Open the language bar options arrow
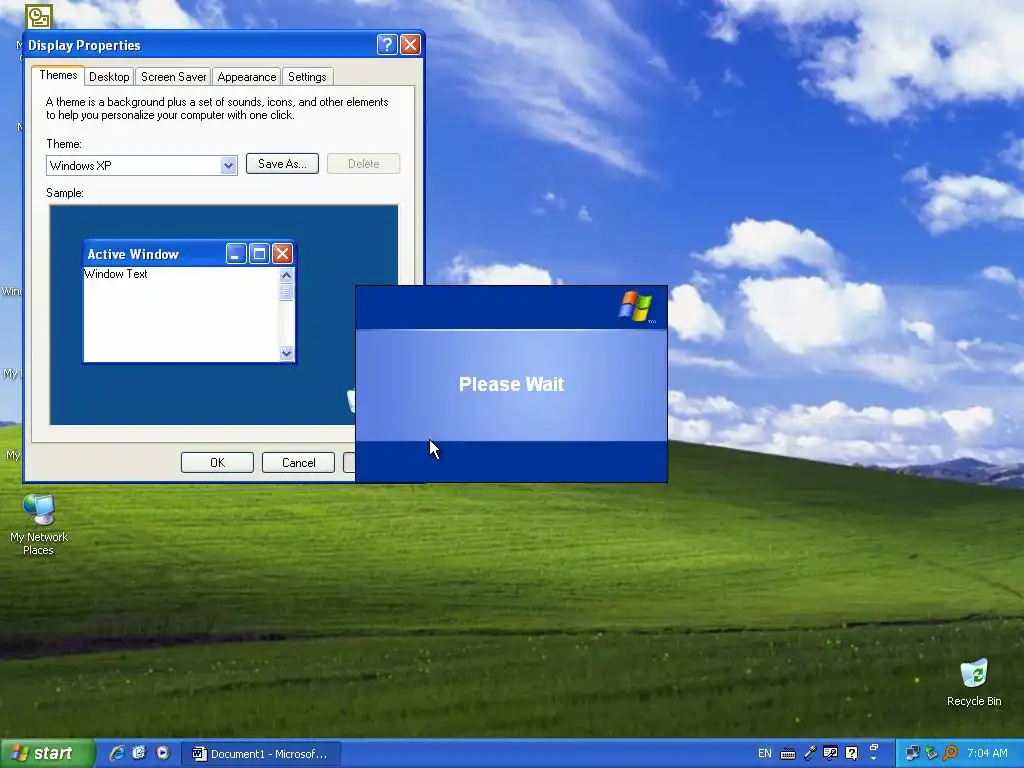 coord(874,759)
